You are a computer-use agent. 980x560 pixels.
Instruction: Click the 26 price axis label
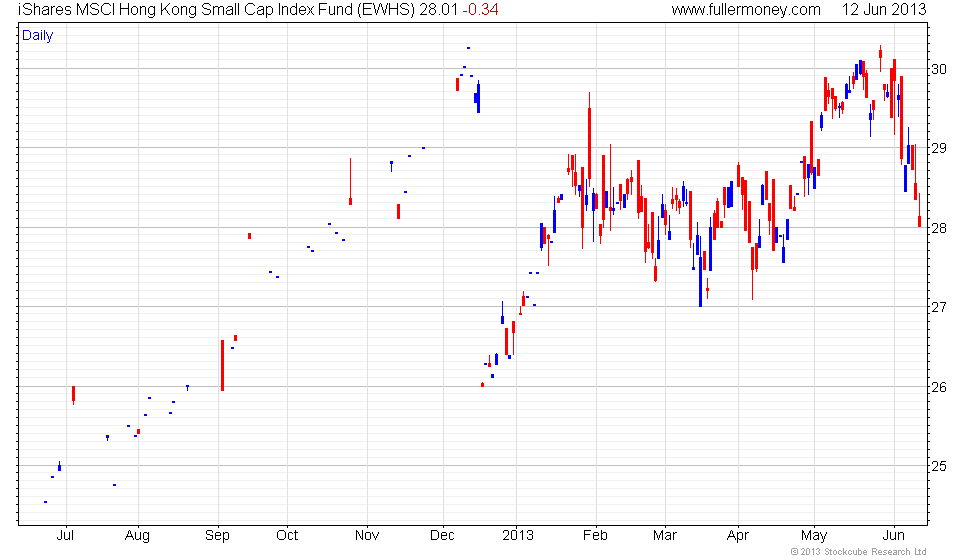(x=939, y=387)
